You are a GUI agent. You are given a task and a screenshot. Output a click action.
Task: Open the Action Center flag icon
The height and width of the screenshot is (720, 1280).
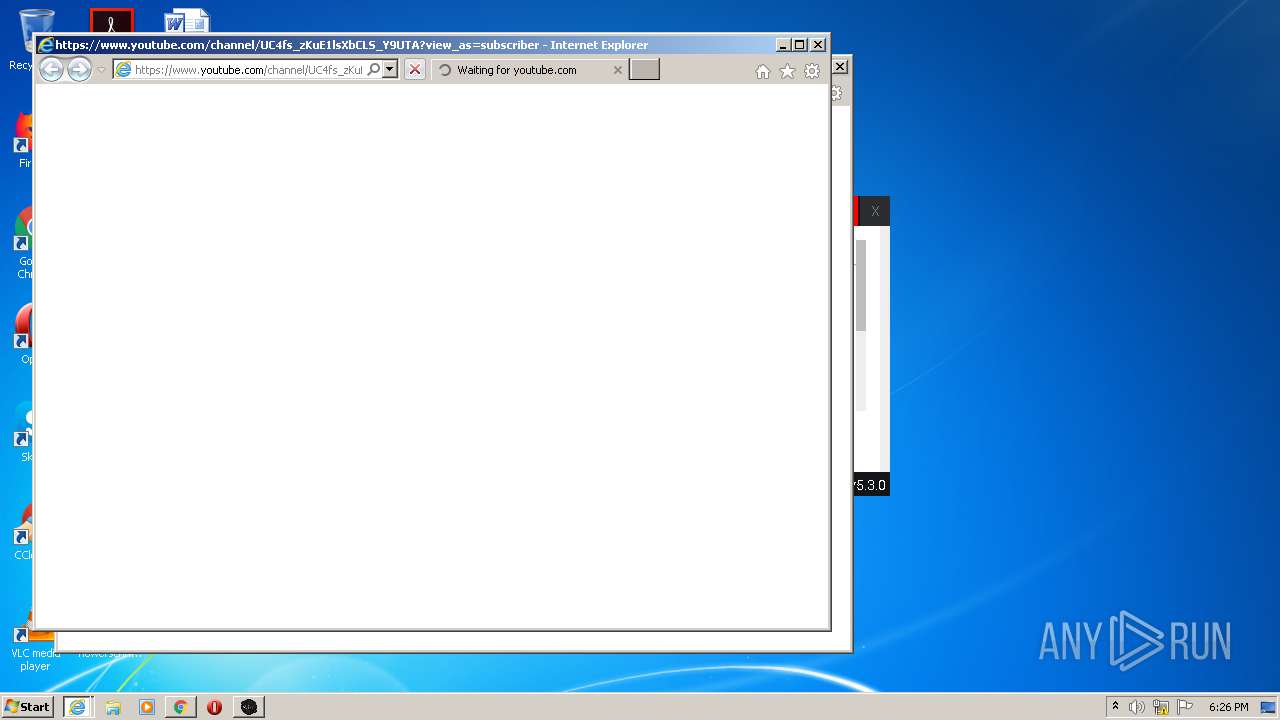point(1184,707)
